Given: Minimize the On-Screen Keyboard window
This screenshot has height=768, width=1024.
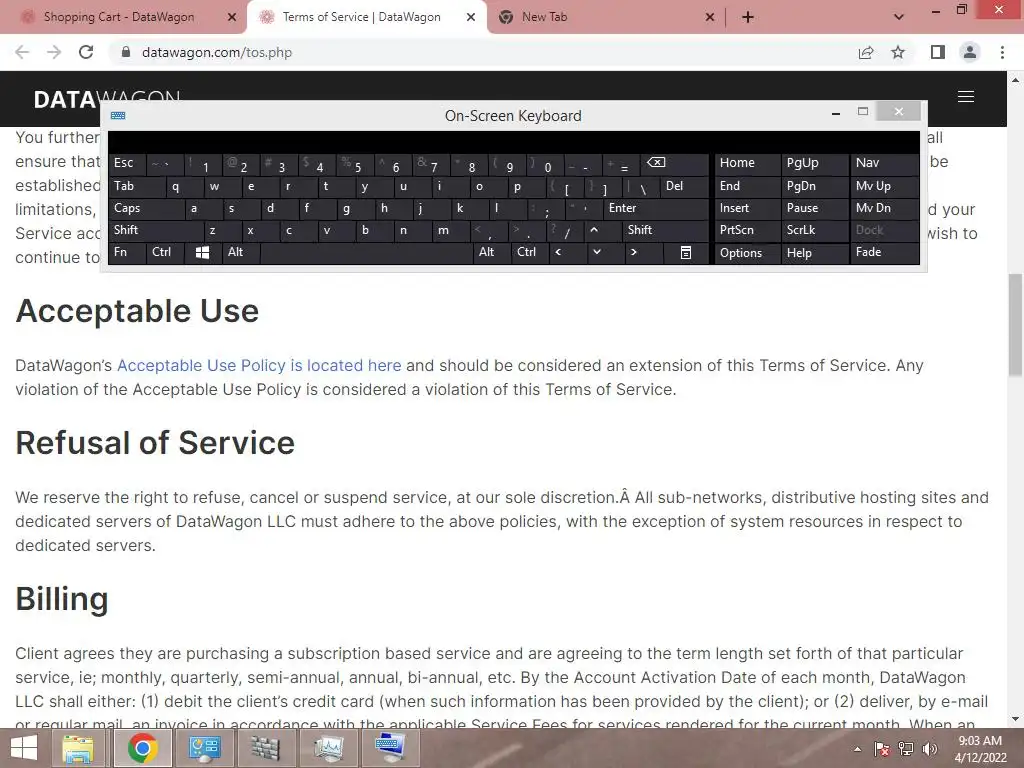Looking at the screenshot, I should (x=835, y=114).
